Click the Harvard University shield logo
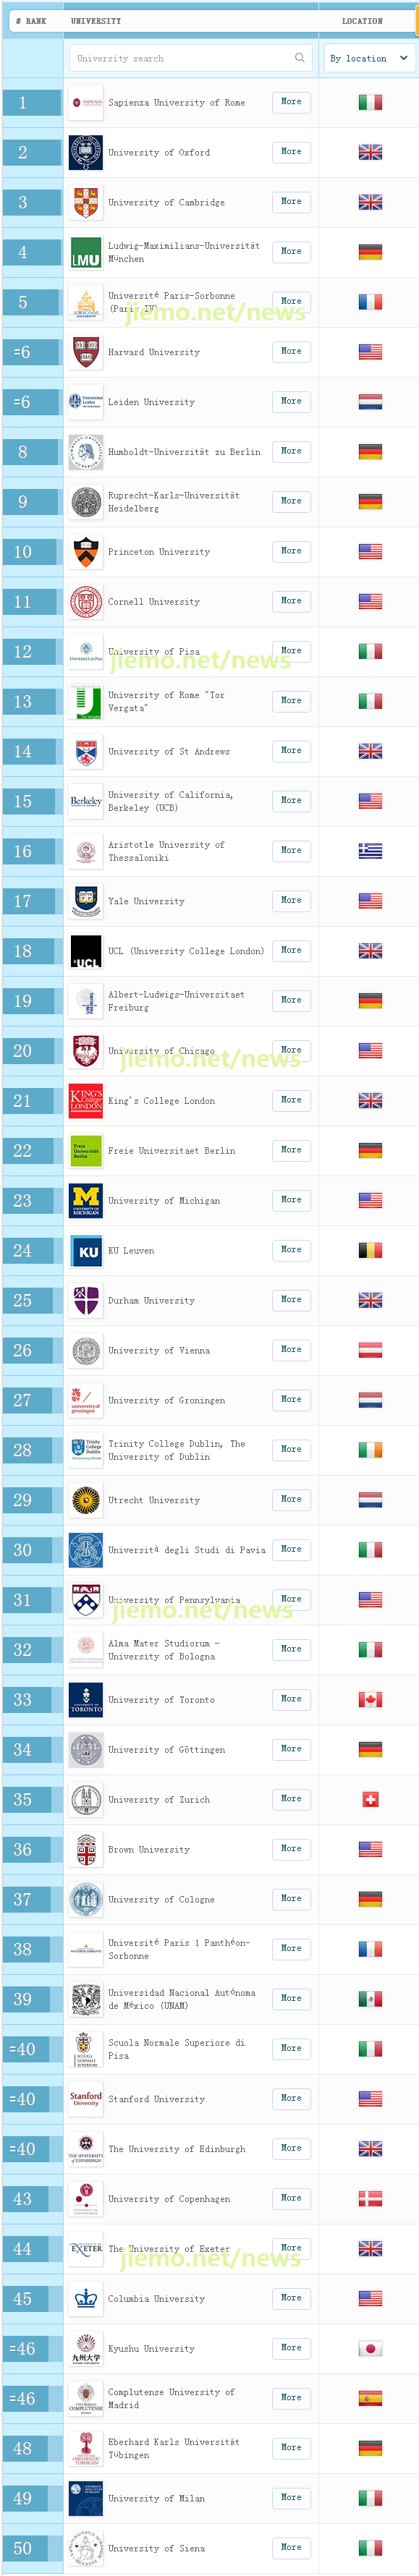The image size is (419, 2576). tap(86, 352)
